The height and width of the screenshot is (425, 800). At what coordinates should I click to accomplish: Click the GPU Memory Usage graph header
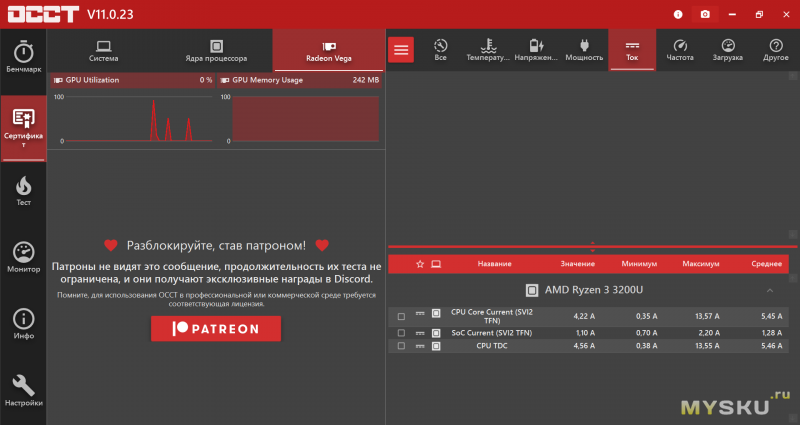tap(299, 80)
